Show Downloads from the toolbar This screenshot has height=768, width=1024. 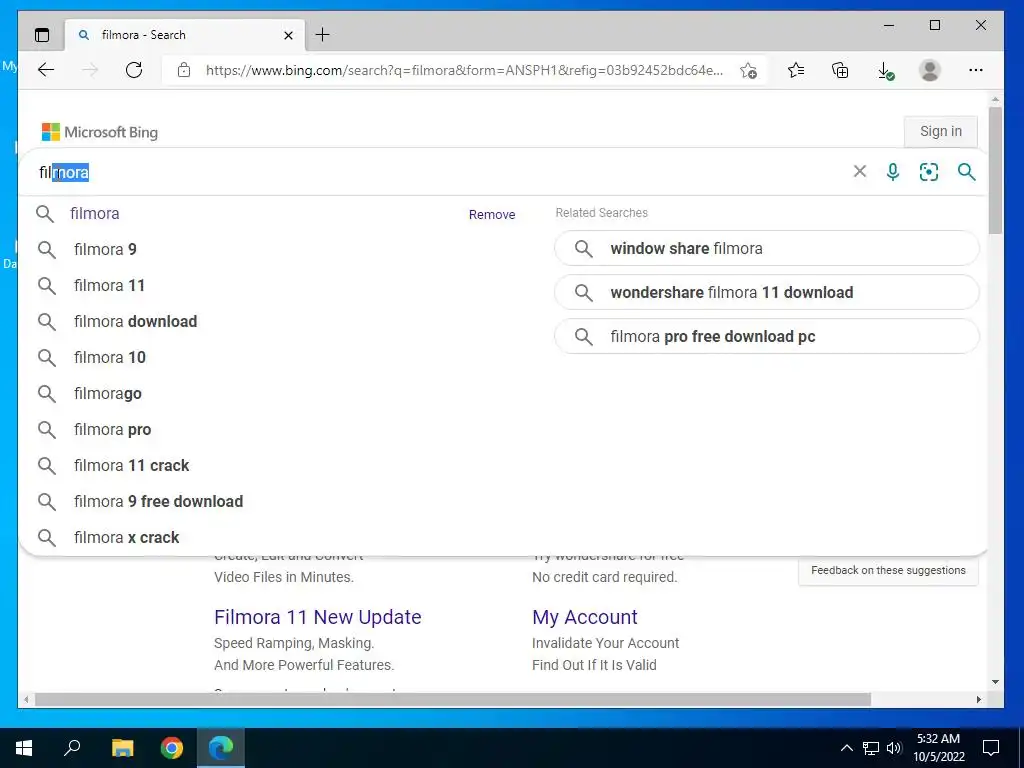[885, 70]
